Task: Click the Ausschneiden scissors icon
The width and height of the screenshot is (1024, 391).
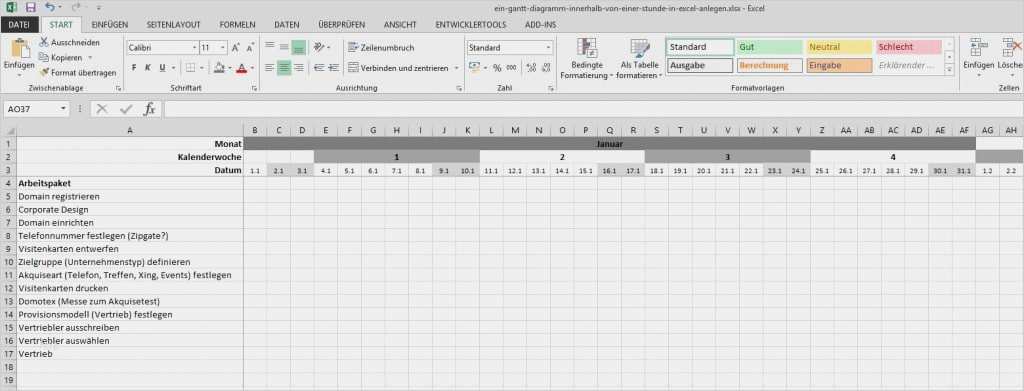Action: [44, 42]
